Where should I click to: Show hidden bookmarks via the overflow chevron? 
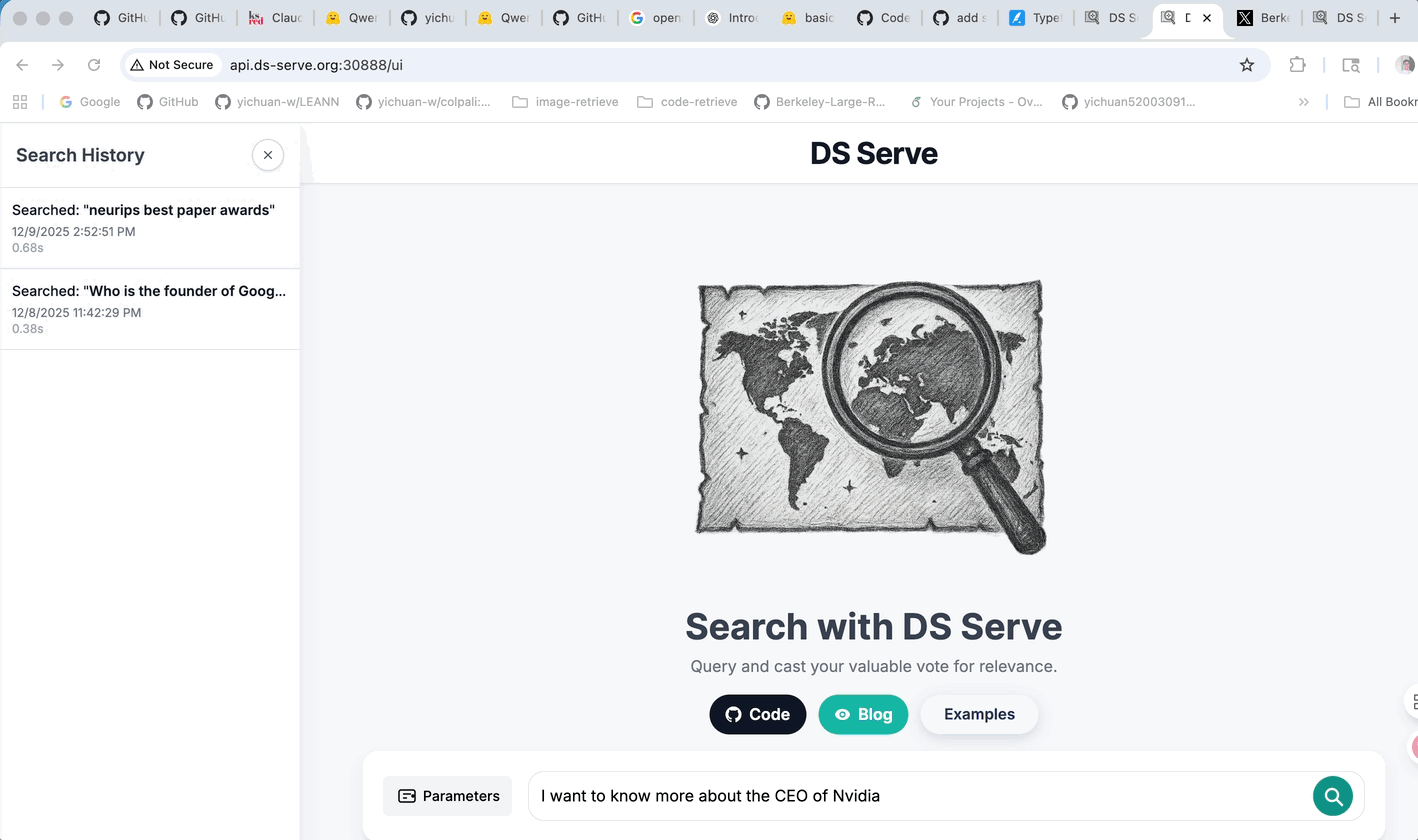1304,101
